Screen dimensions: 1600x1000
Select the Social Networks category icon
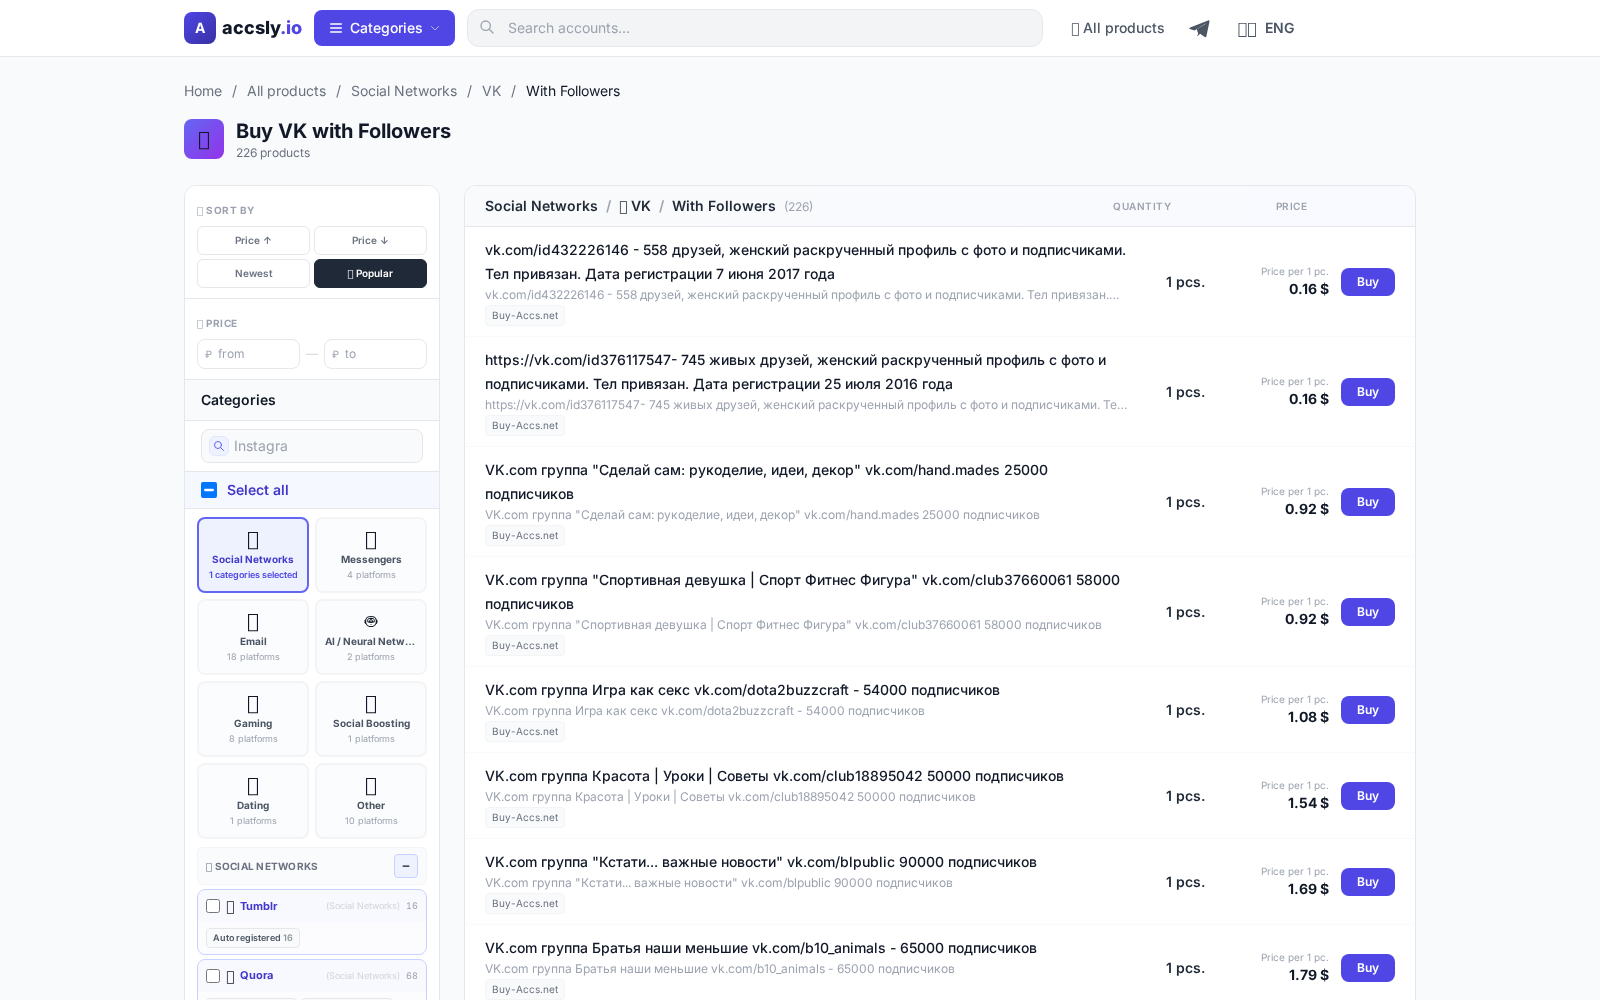252,539
